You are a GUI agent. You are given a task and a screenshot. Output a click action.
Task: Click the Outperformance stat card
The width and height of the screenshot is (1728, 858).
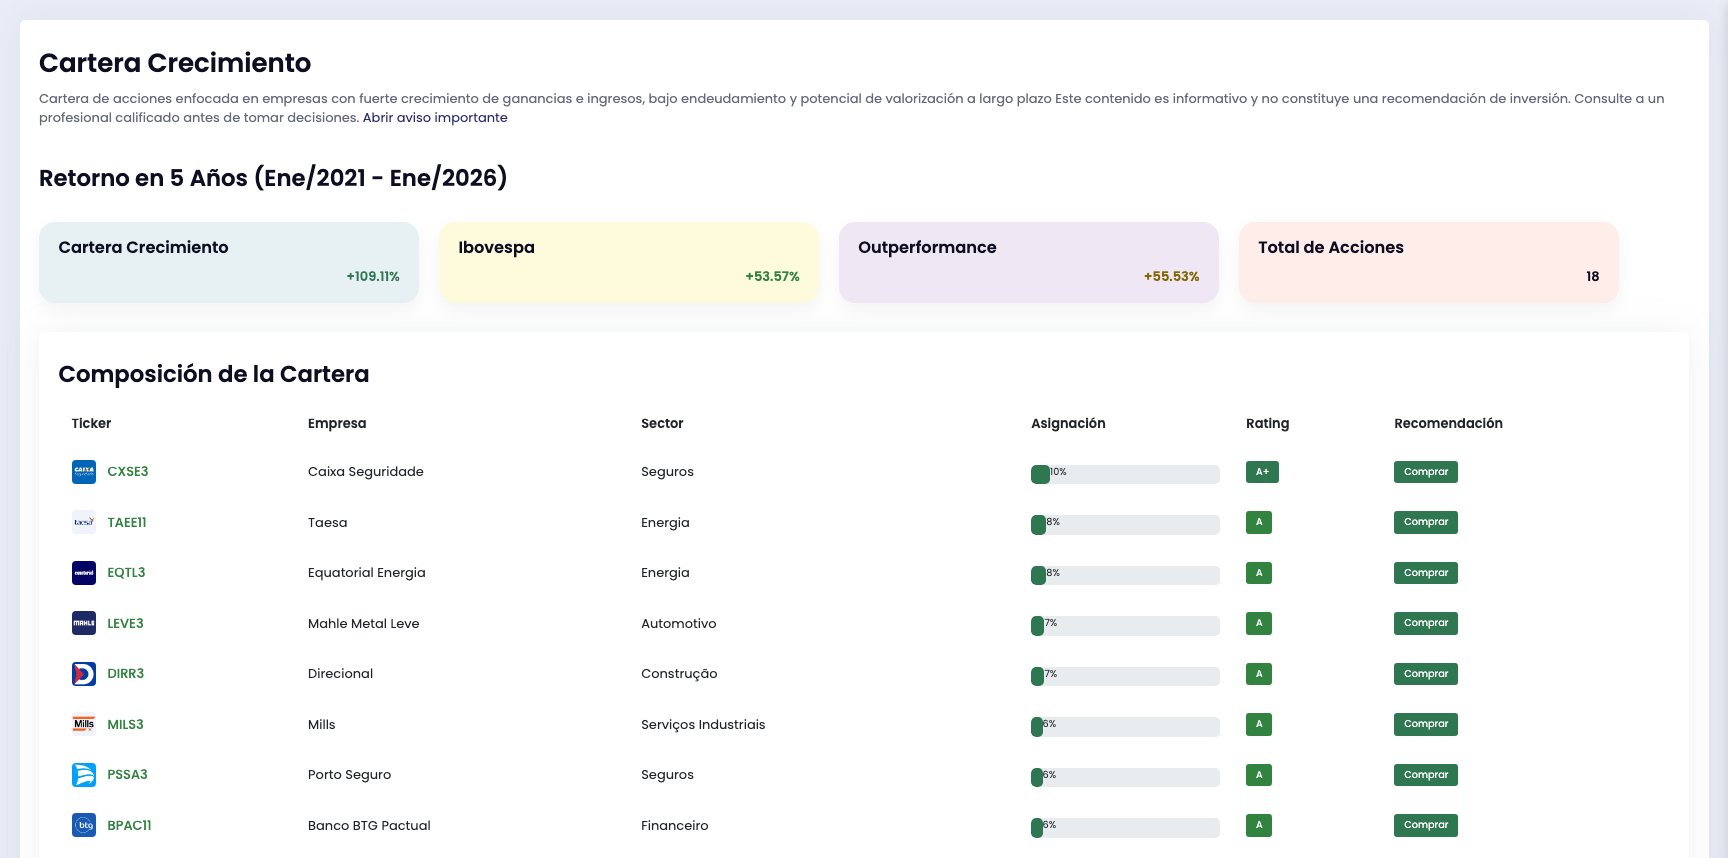1029,262
